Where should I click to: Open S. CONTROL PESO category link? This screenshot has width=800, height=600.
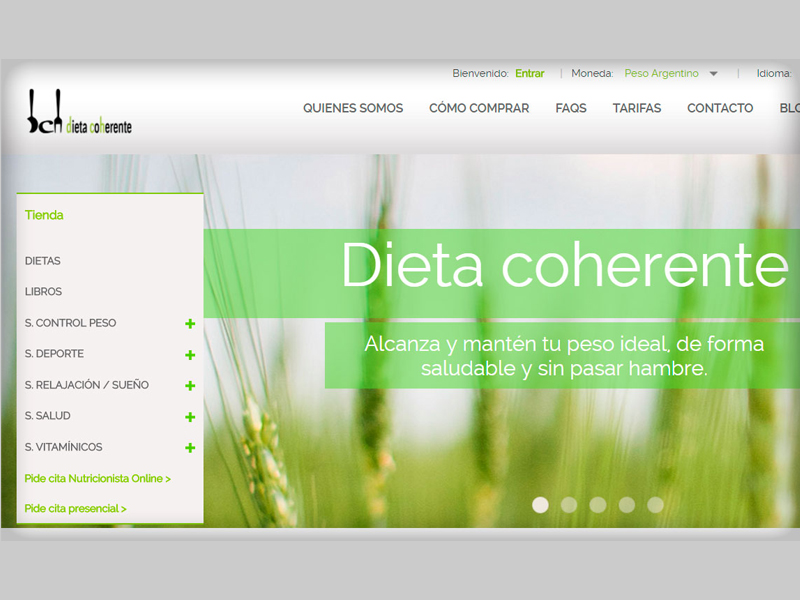click(x=70, y=323)
